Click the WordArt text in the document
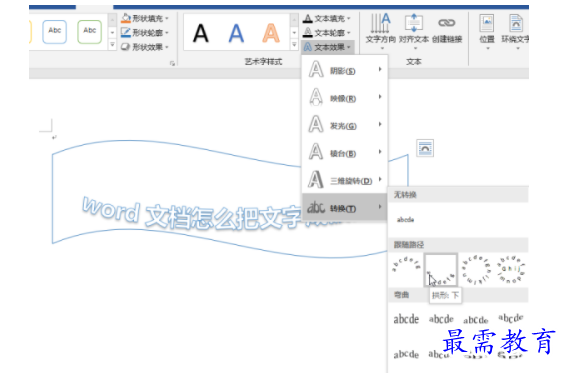This screenshot has width=564, height=373. pyautogui.click(x=191, y=215)
